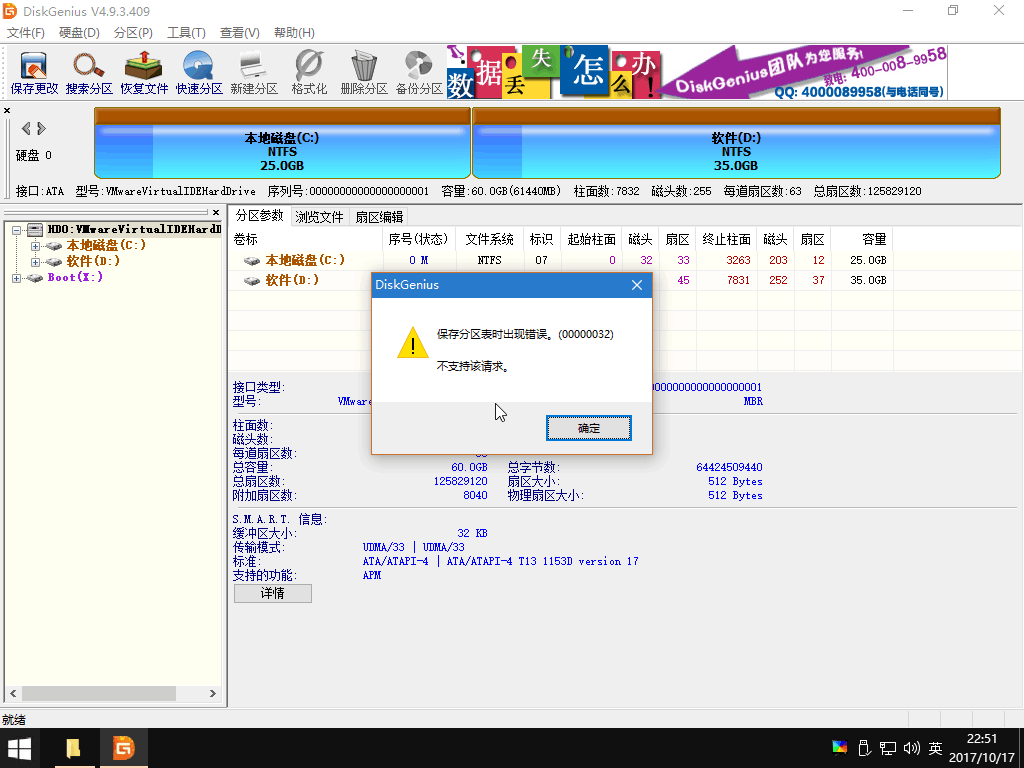This screenshot has height=768, width=1024.
Task: Click the 详情 details button
Action: (272, 593)
